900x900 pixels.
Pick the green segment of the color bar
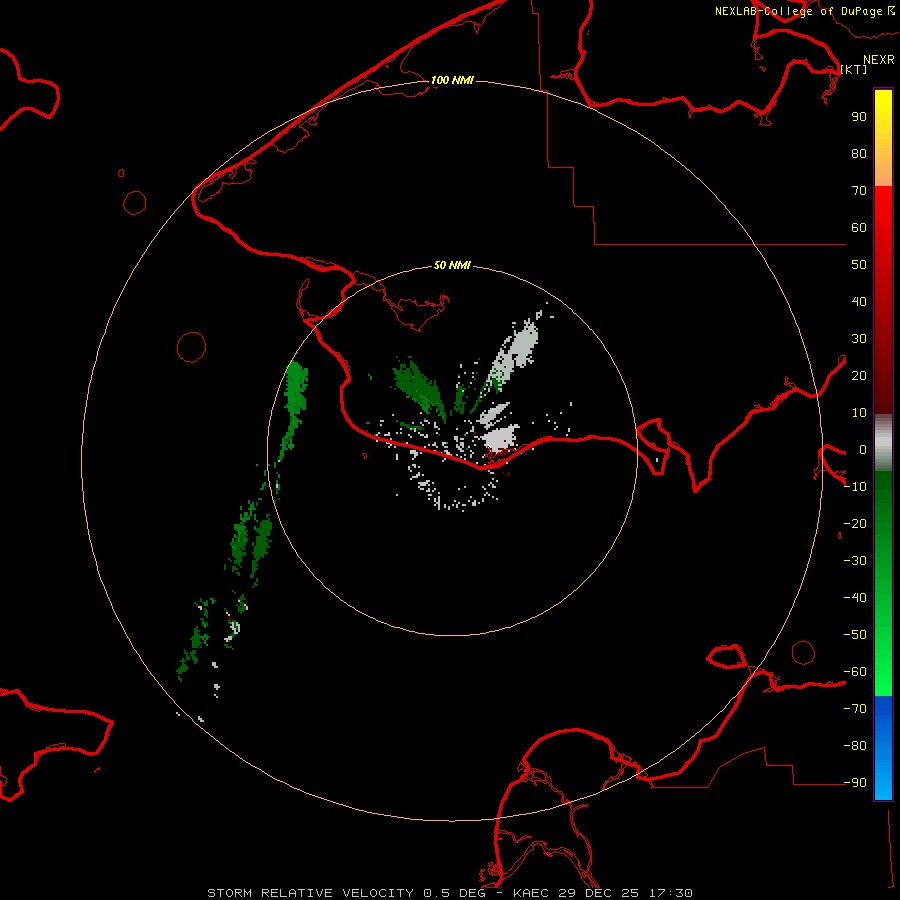pos(883,584)
